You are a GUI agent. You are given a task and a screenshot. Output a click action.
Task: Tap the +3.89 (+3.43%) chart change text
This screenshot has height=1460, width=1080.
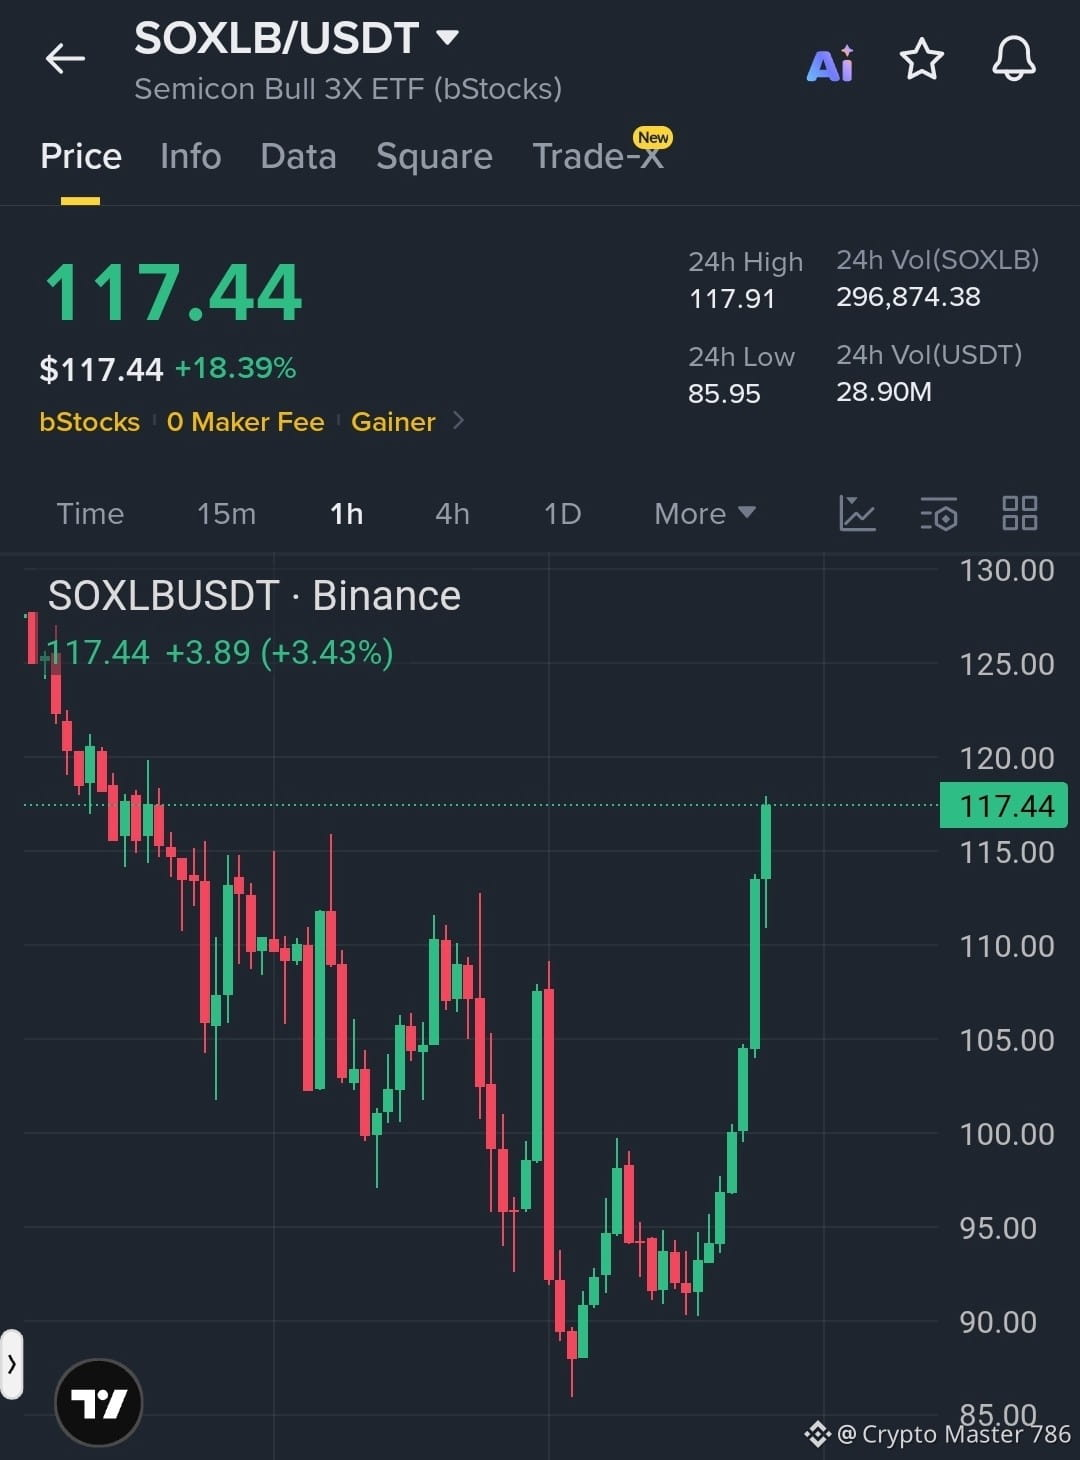(x=279, y=653)
